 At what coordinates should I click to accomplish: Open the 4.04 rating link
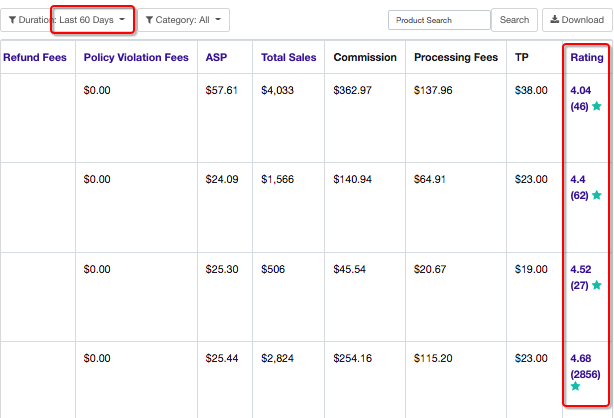[581, 90]
